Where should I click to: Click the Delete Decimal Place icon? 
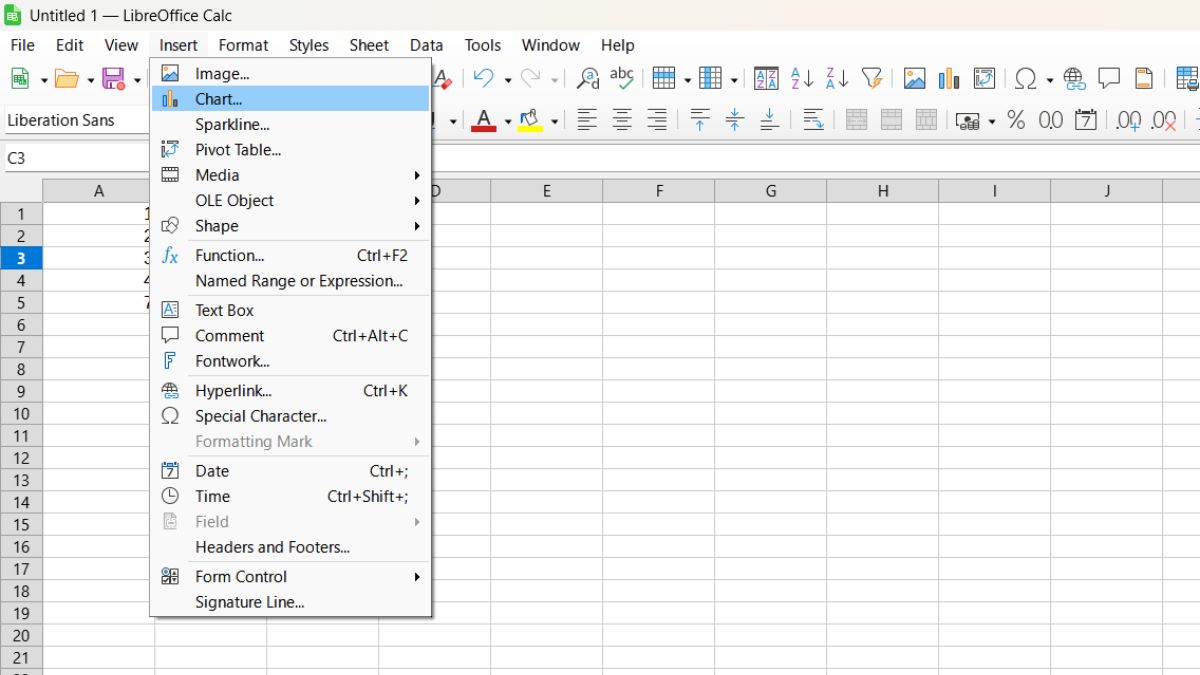pos(1164,120)
